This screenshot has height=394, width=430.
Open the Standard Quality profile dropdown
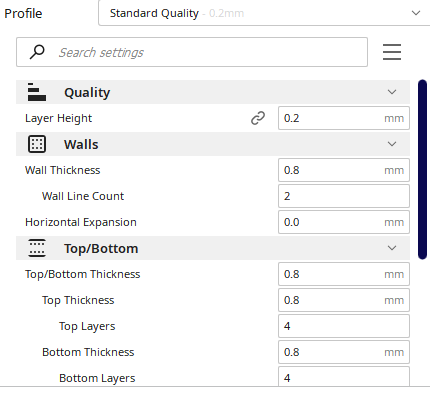click(264, 13)
